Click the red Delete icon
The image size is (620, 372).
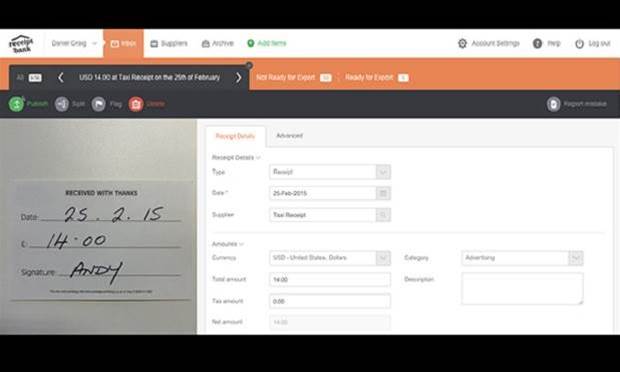tap(136, 104)
